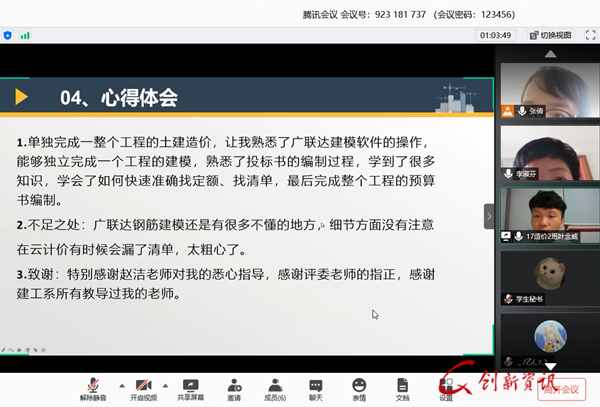Open 聊天 chat panel
Screen dimensions: 600x407
(316, 389)
